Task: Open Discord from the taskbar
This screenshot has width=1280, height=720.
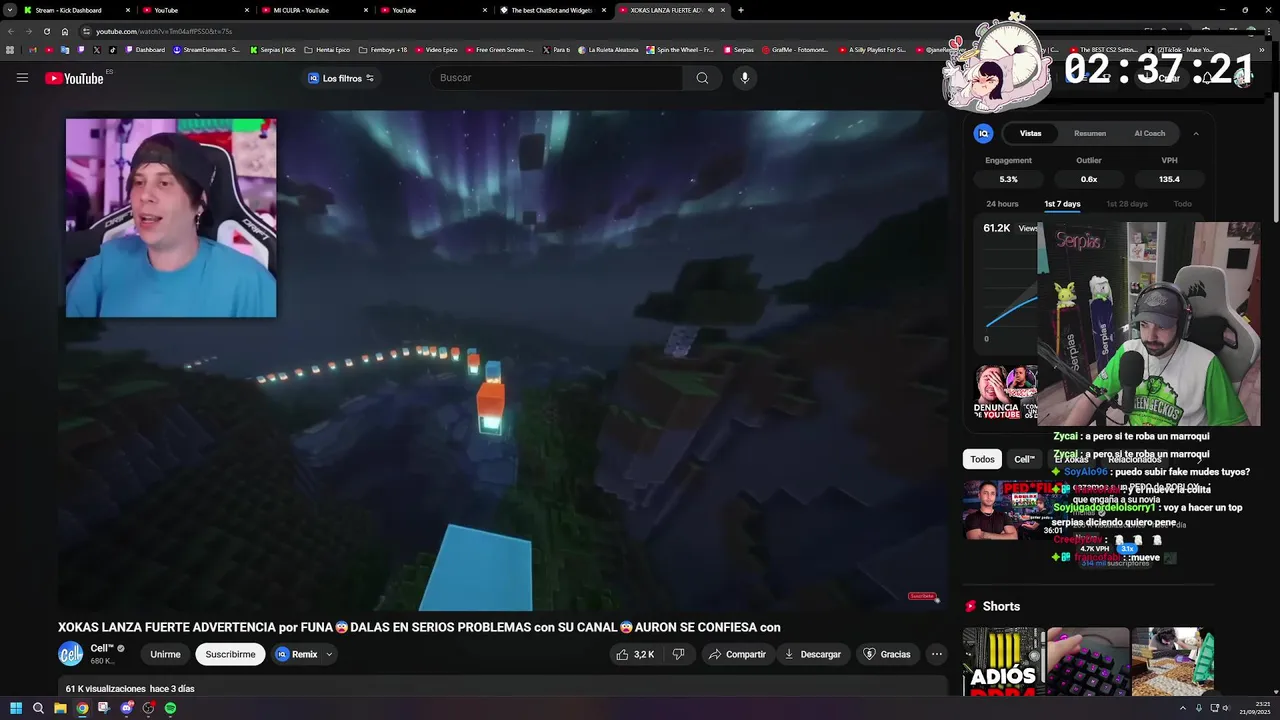Action: coord(126,708)
